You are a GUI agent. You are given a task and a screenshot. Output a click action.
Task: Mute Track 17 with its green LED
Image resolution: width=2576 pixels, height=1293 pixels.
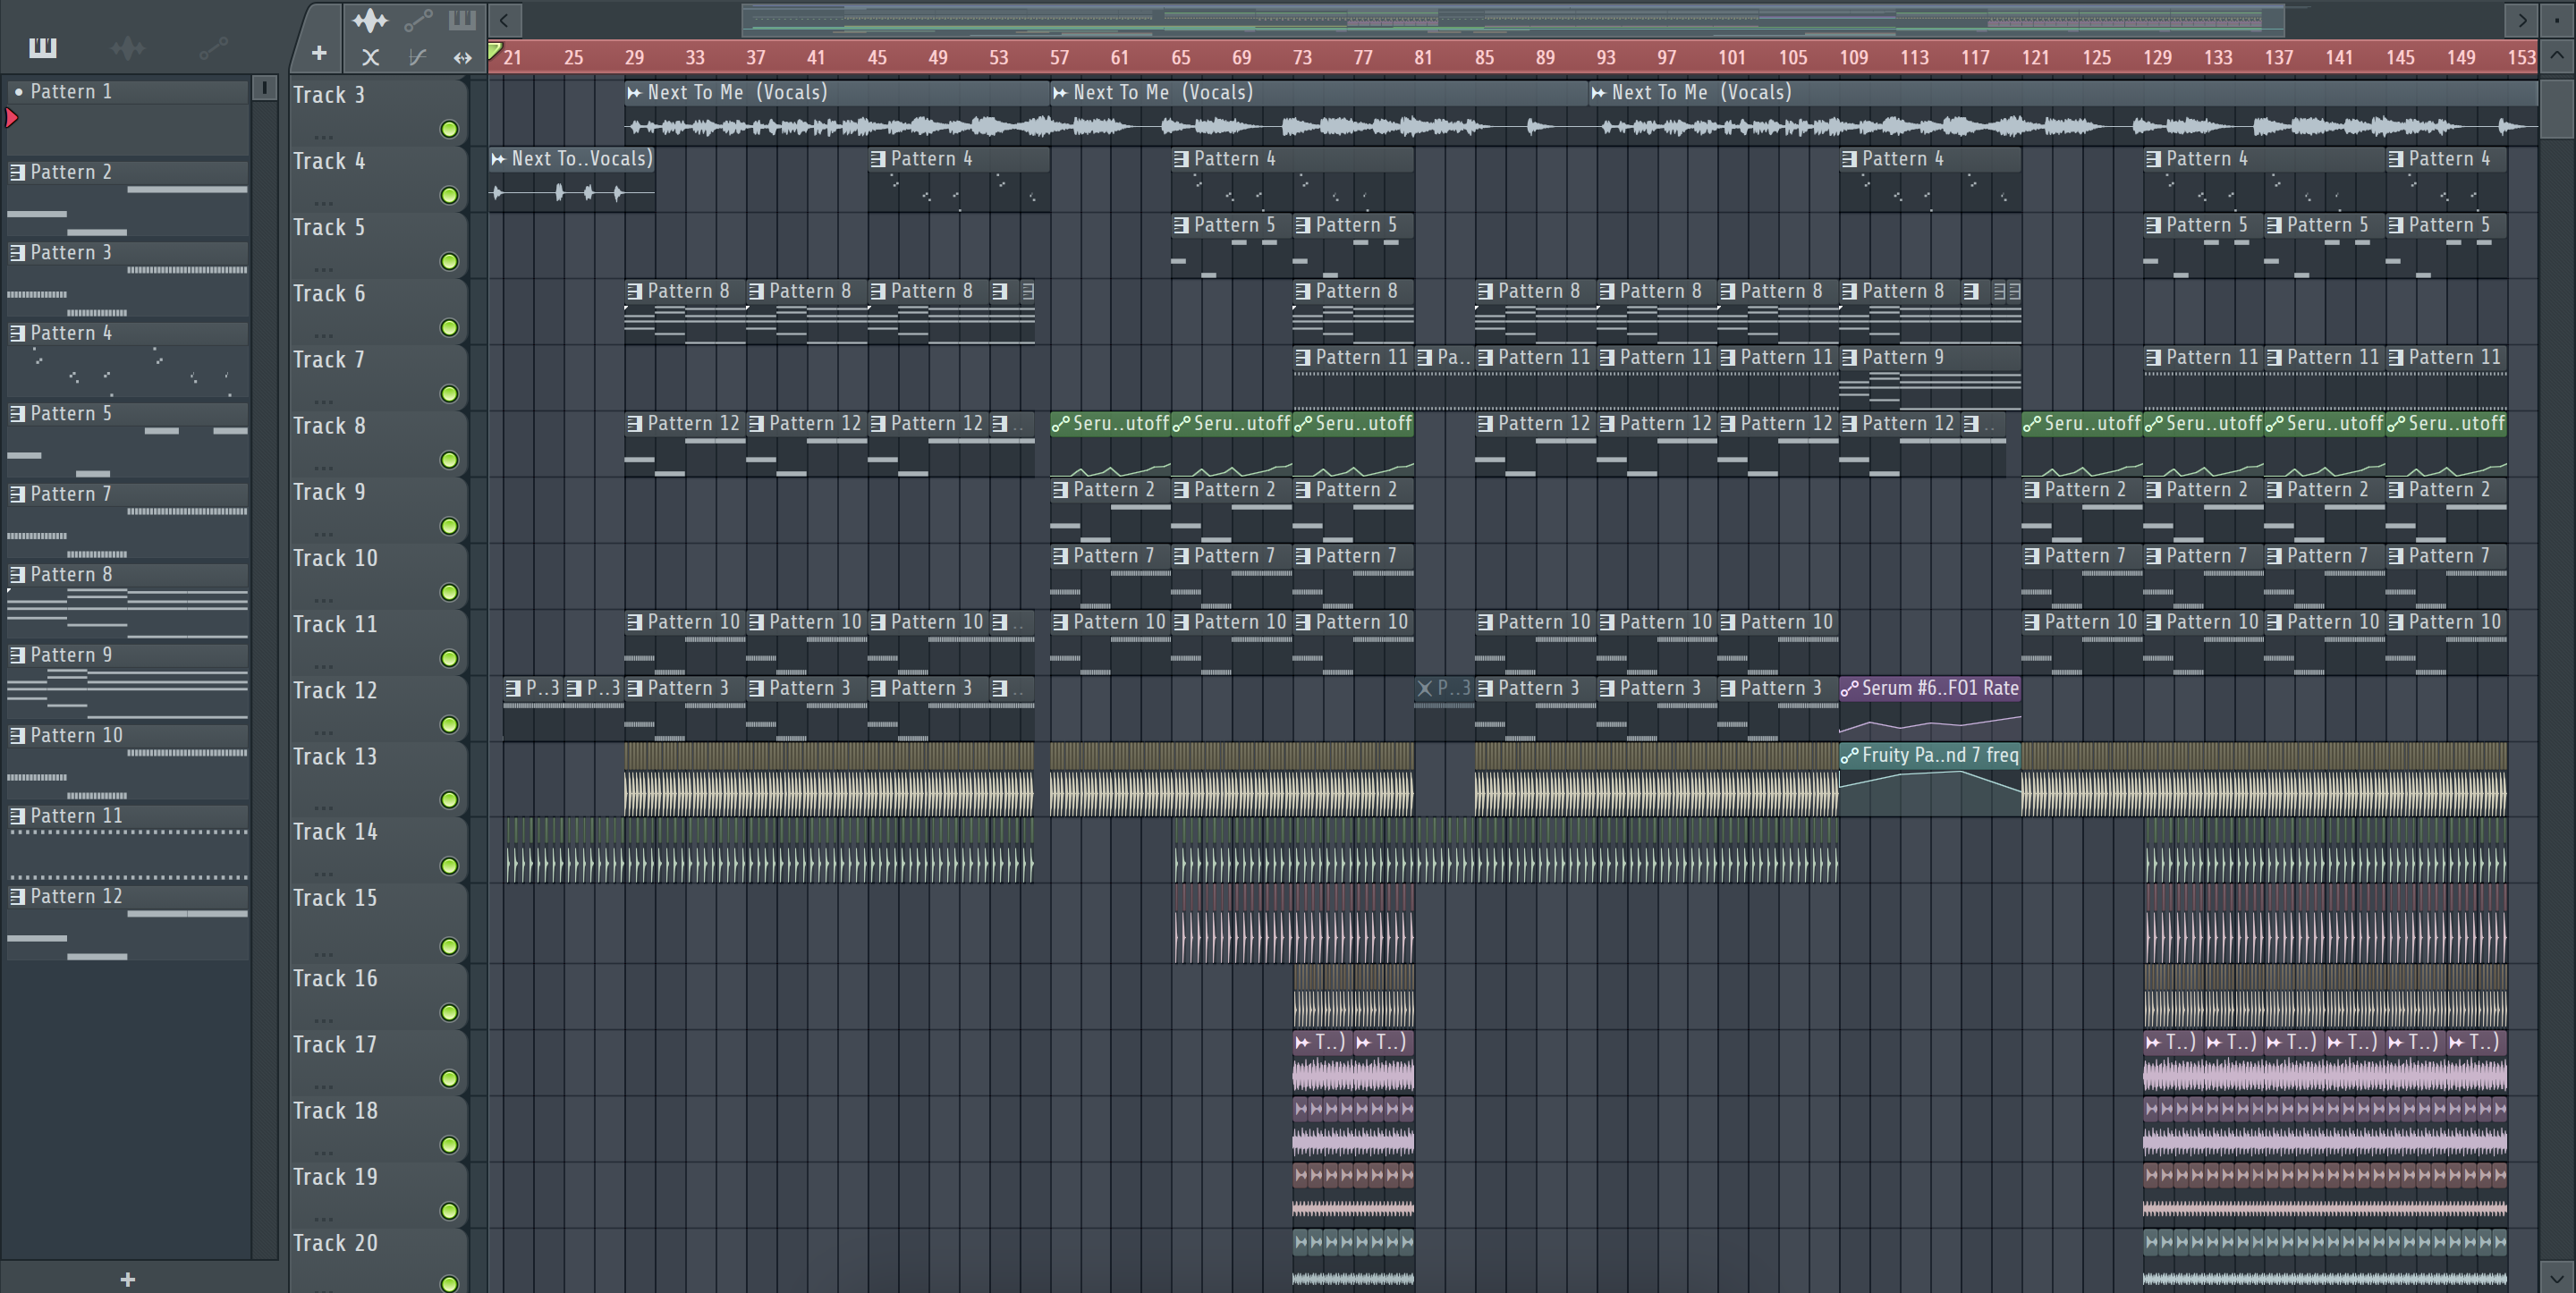coord(449,1079)
